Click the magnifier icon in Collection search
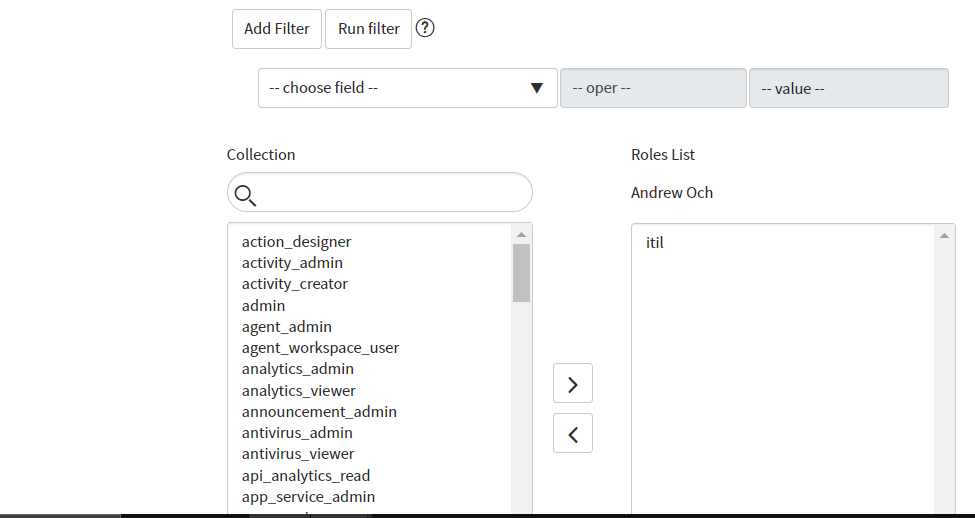975x518 pixels. pyautogui.click(x=245, y=195)
